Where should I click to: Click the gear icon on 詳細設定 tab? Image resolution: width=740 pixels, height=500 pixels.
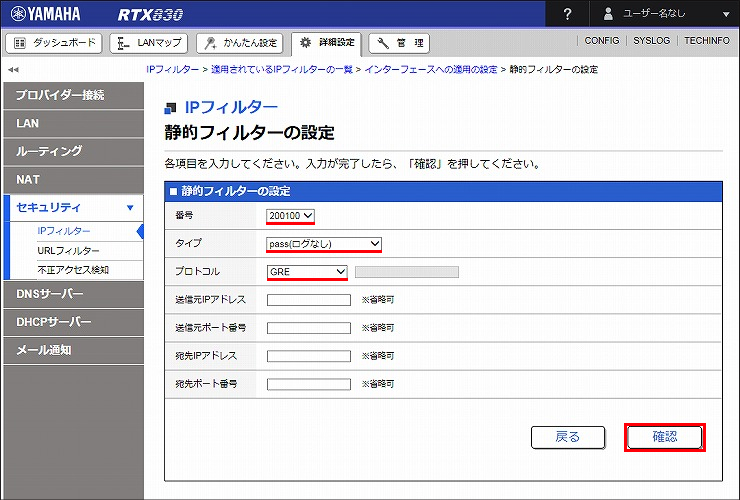point(305,42)
